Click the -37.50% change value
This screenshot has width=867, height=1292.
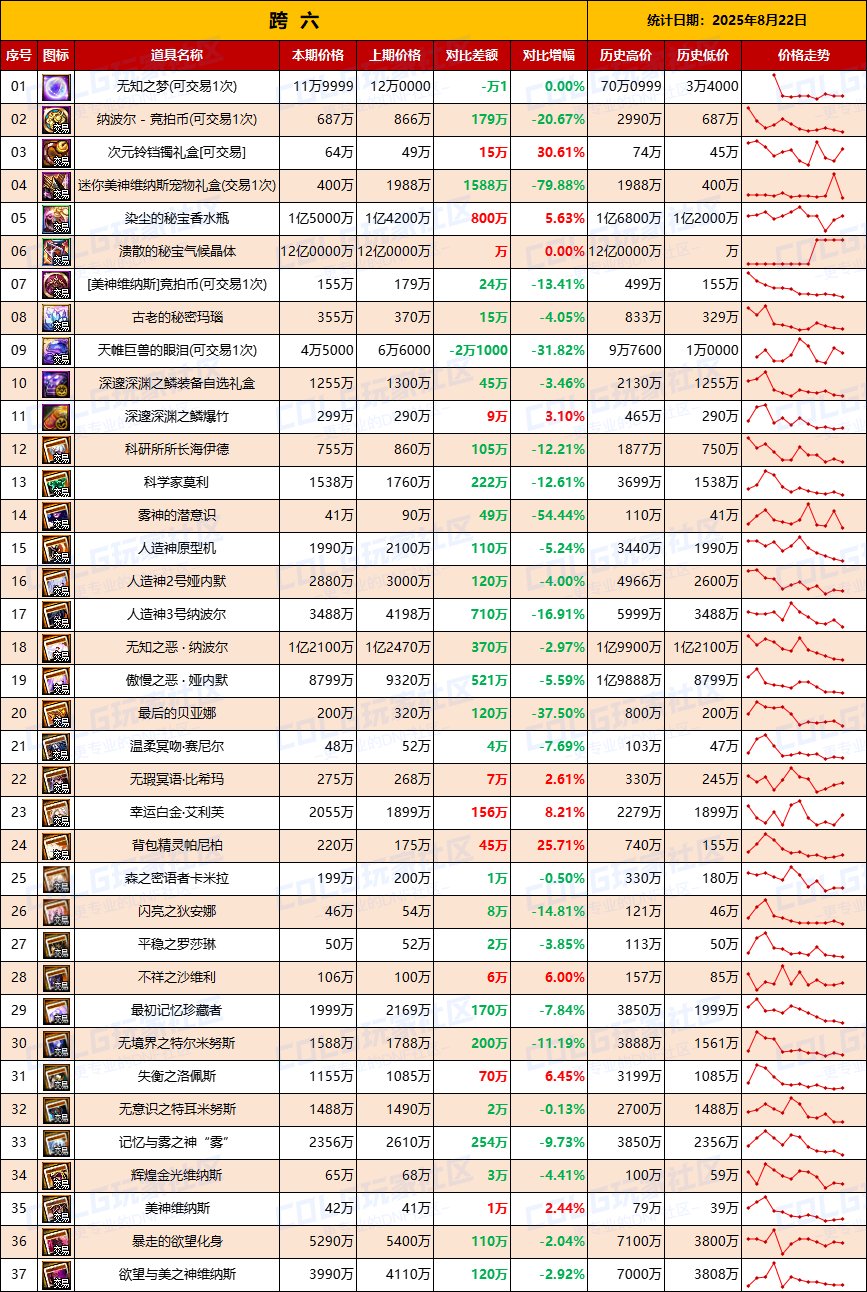click(x=558, y=714)
